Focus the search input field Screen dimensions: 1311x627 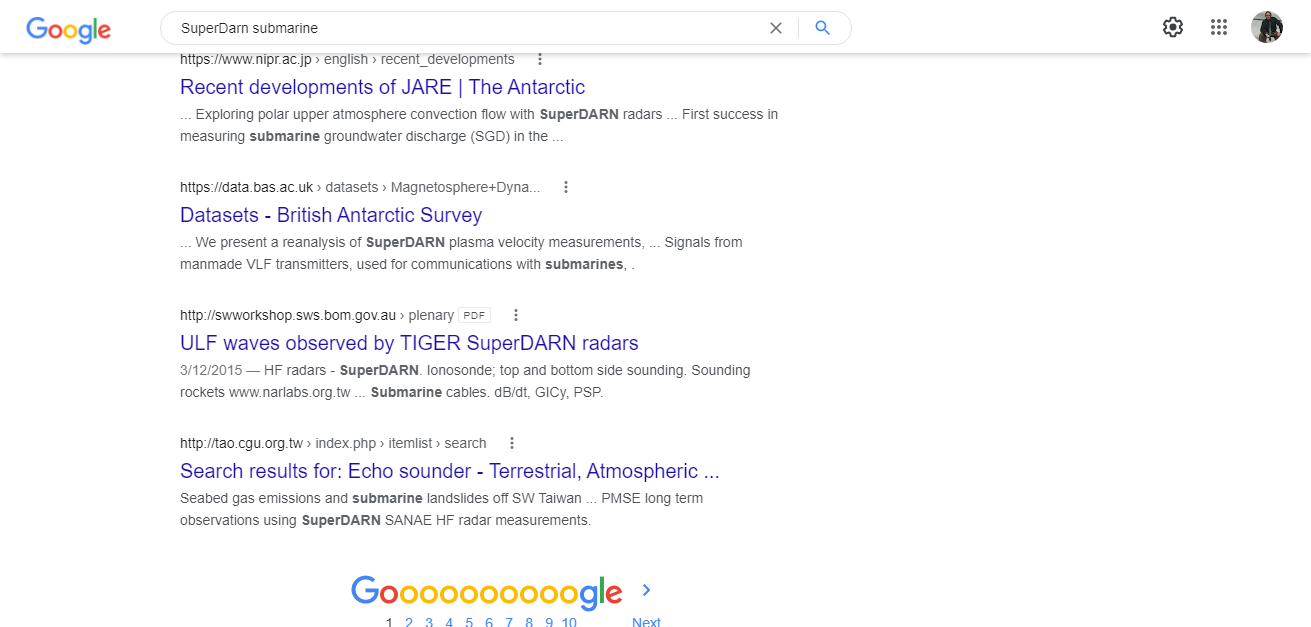[460, 28]
